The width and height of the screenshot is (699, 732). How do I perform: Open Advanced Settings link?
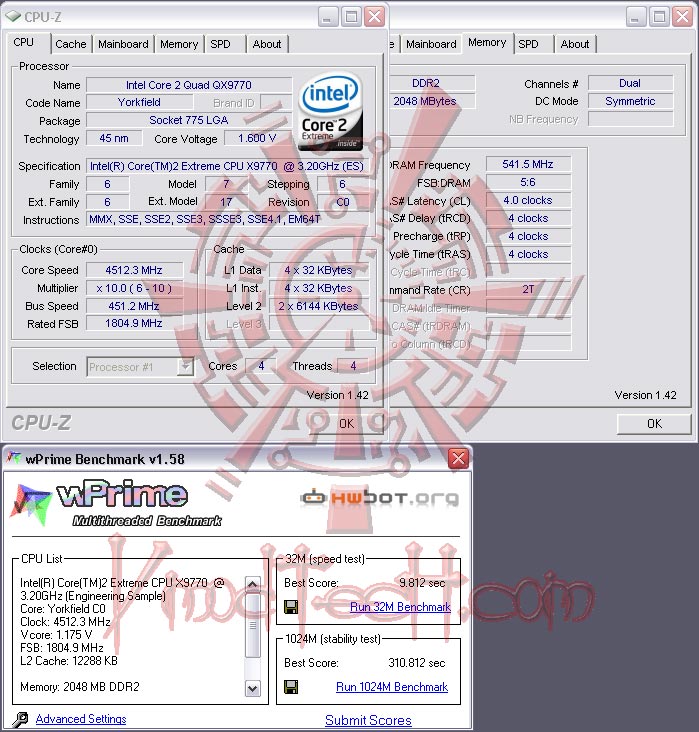(x=81, y=719)
